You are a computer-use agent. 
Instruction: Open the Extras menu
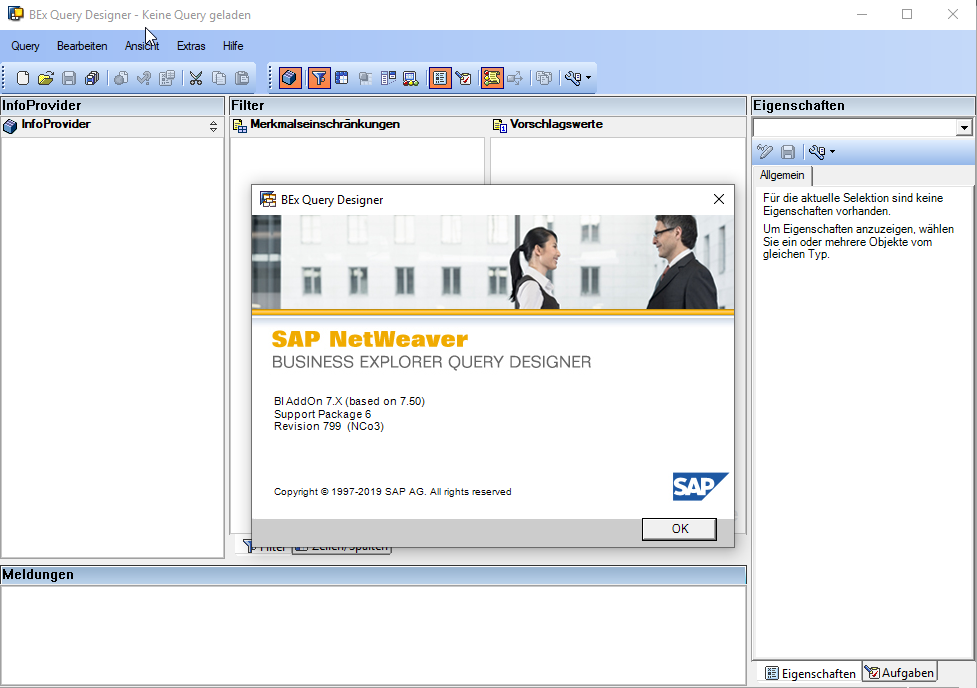[191, 46]
